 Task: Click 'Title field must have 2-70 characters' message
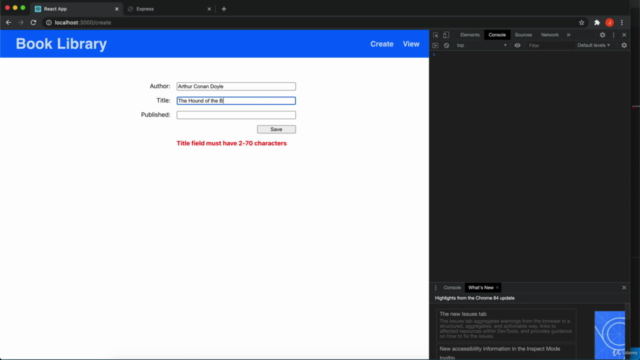[x=231, y=143]
